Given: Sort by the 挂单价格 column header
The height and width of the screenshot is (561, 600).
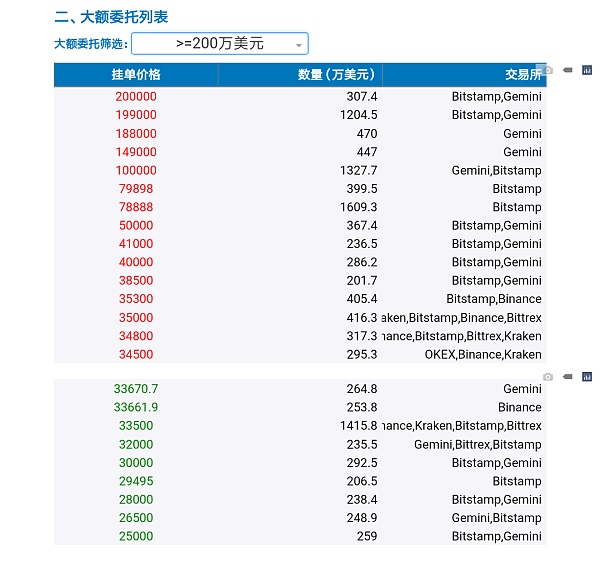Looking at the screenshot, I should pyautogui.click(x=136, y=75).
